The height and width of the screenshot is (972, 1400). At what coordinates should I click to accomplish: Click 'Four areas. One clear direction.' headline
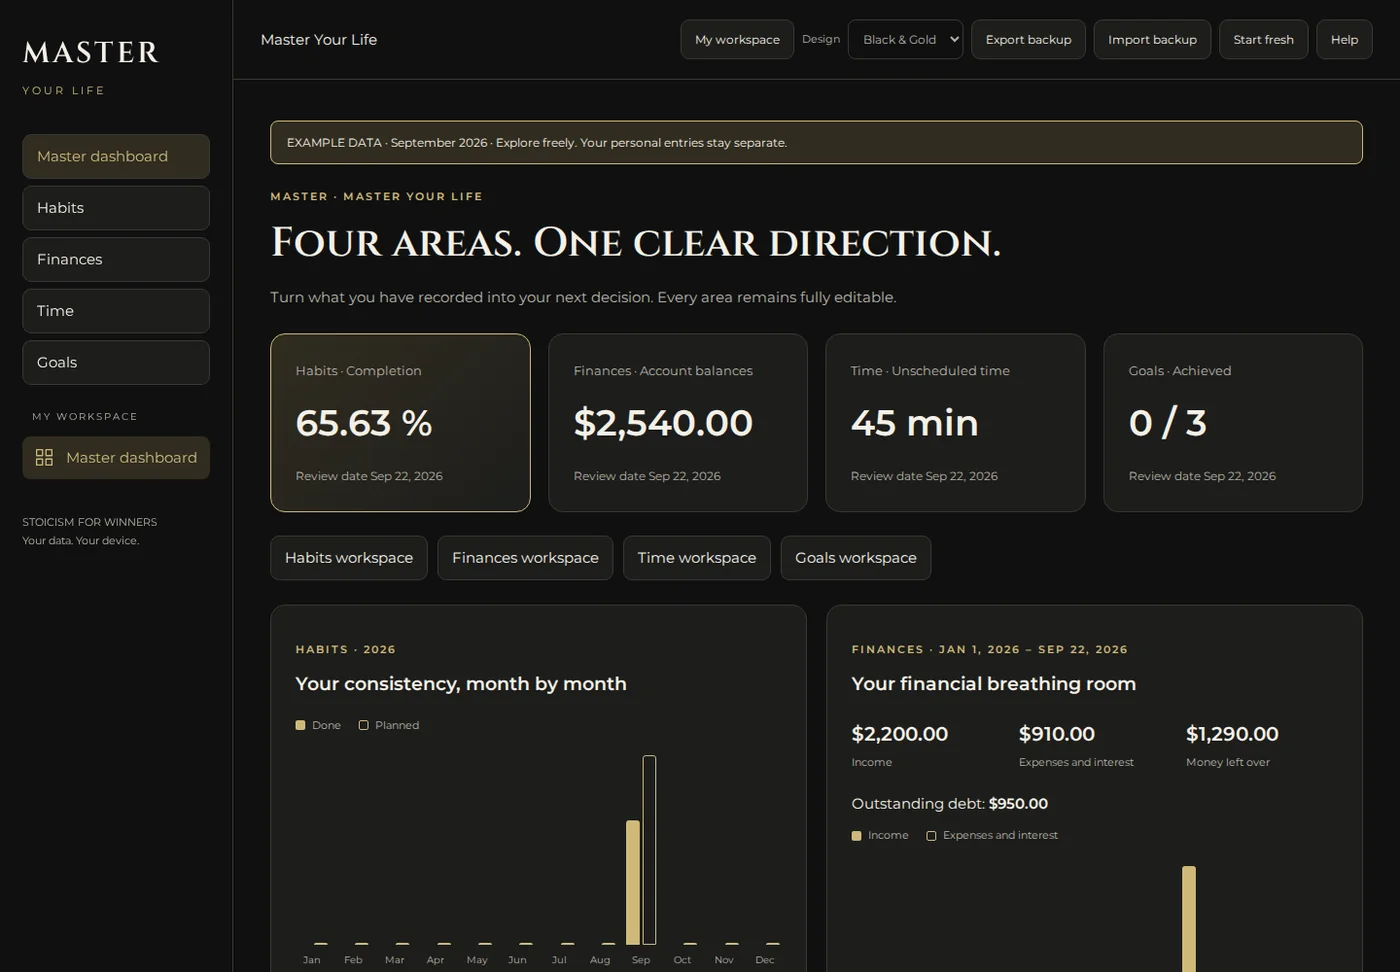[x=636, y=243]
